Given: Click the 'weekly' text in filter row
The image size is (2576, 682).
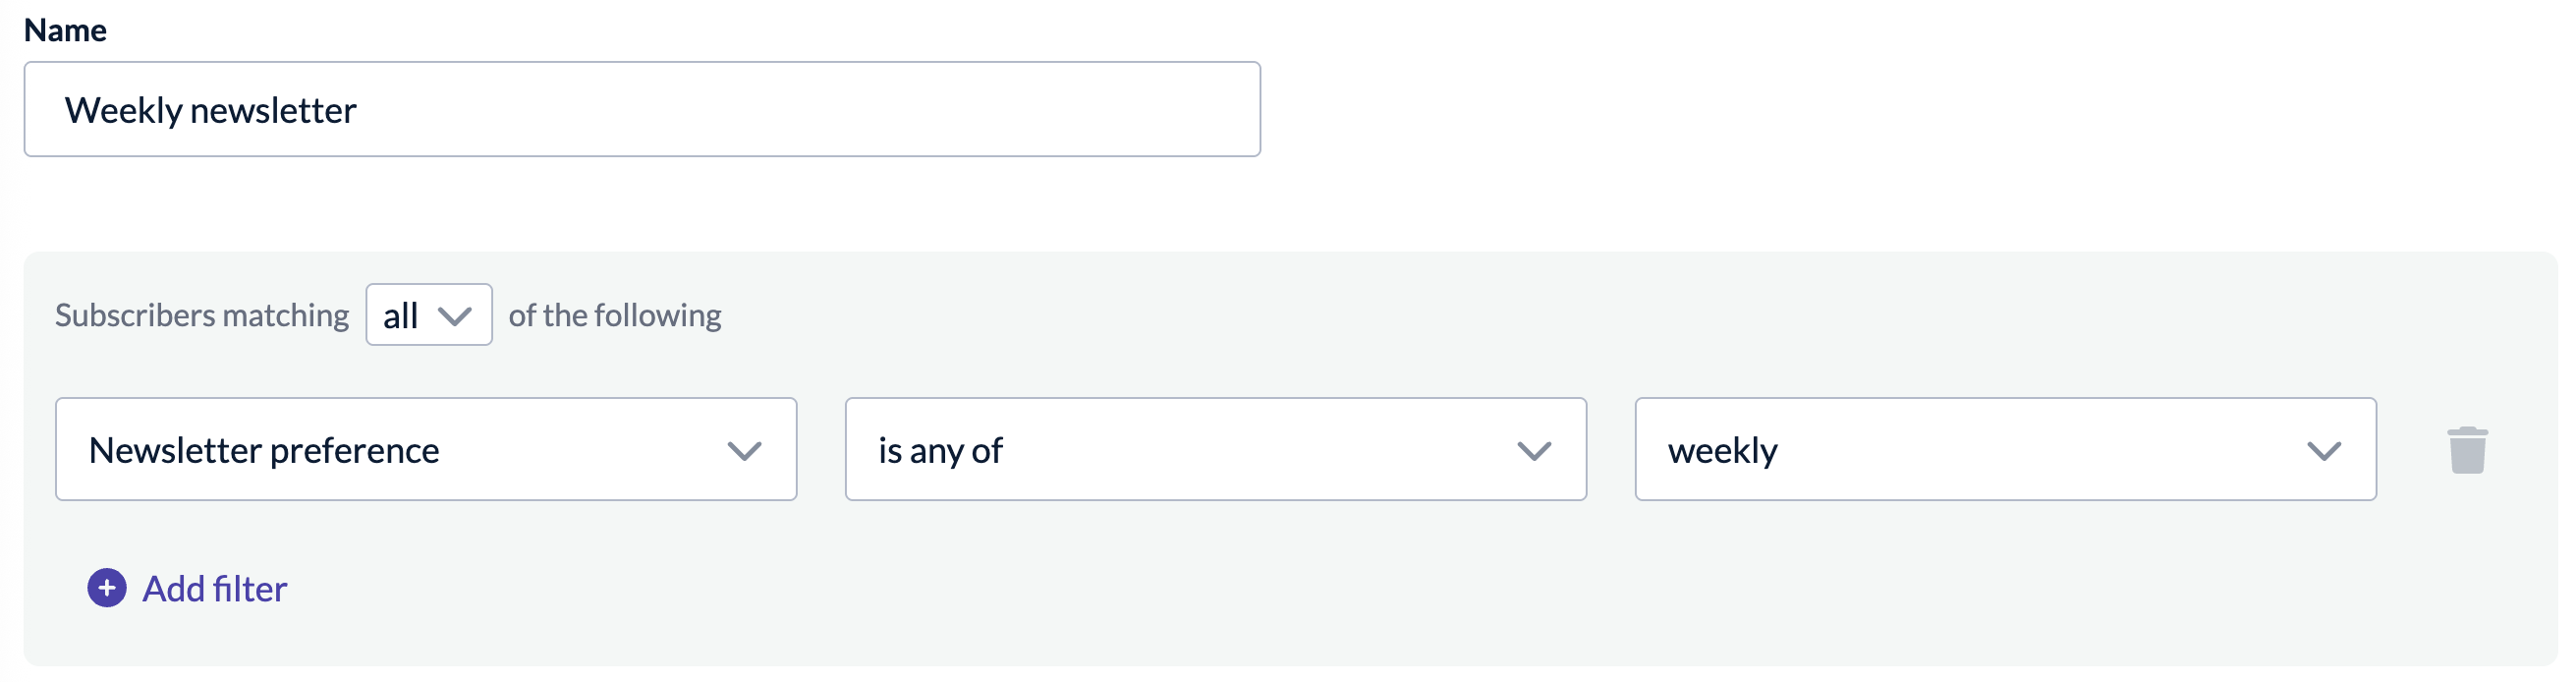Looking at the screenshot, I should [x=1723, y=451].
